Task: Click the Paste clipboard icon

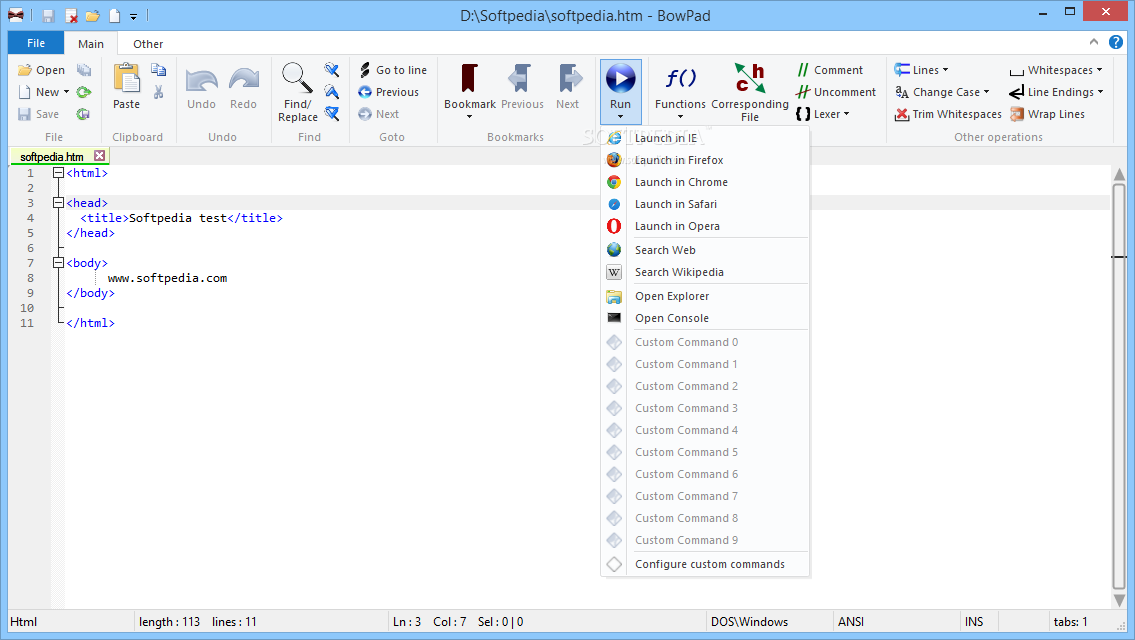Action: [x=127, y=78]
